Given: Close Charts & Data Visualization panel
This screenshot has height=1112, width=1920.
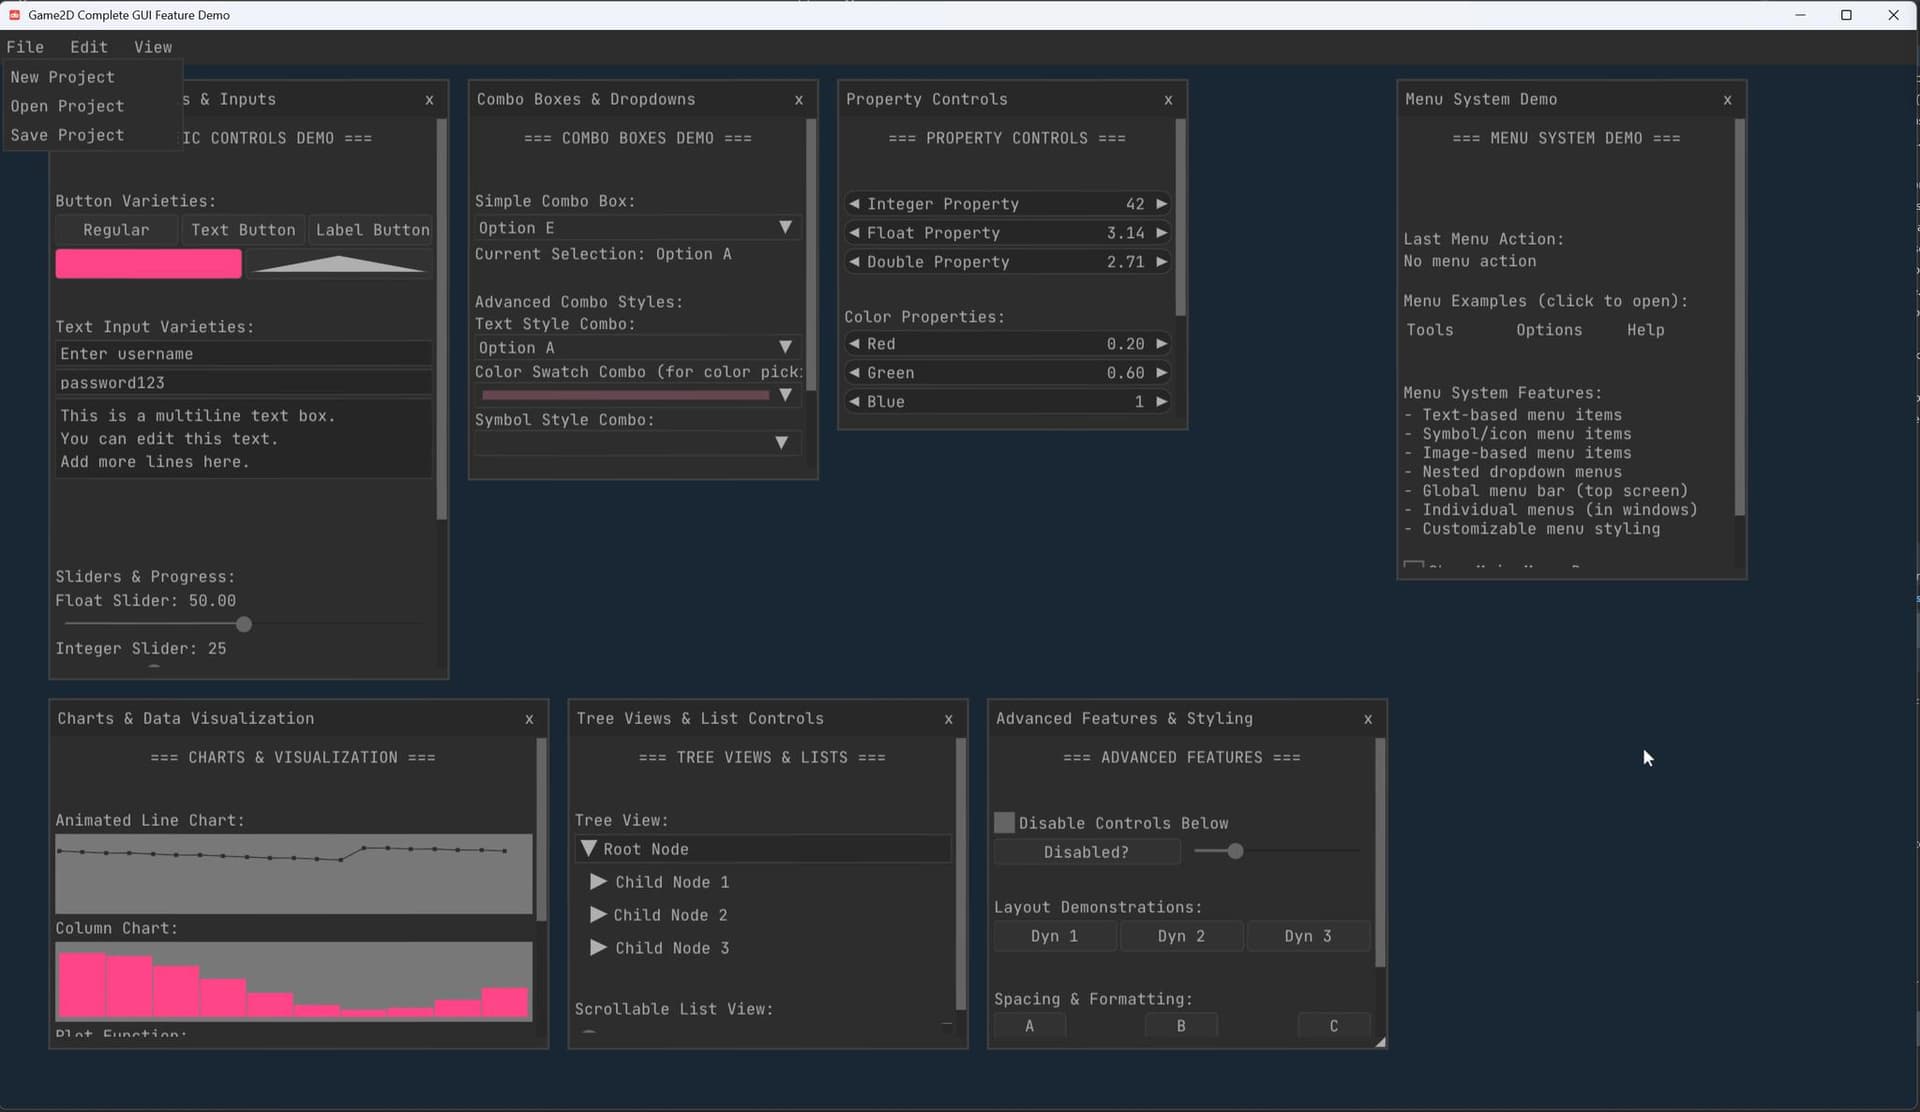Looking at the screenshot, I should [529, 719].
